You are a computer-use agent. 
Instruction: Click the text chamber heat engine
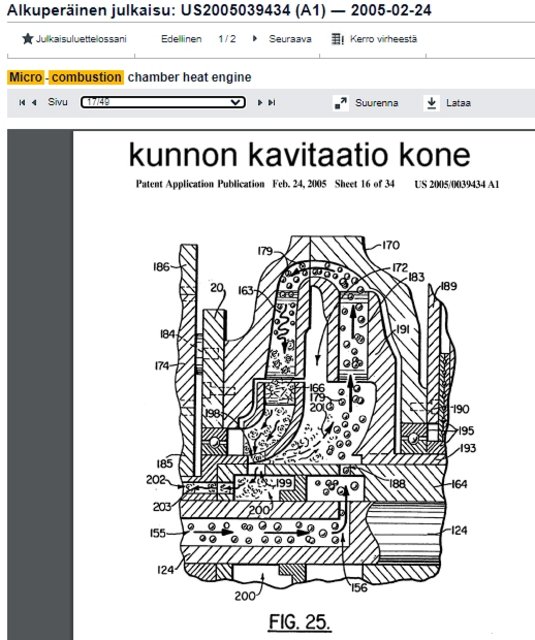[189, 77]
